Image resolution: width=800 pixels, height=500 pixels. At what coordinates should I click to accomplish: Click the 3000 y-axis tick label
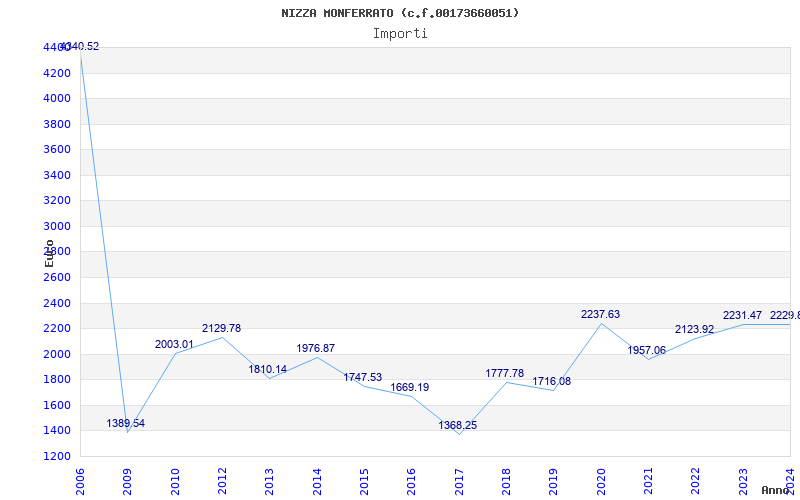[57, 227]
